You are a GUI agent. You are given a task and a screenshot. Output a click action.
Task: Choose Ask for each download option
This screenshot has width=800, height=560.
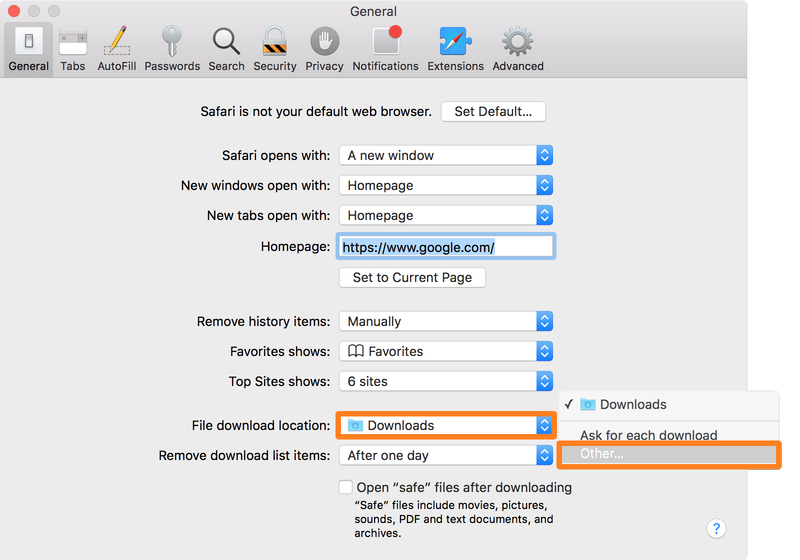[x=668, y=435]
